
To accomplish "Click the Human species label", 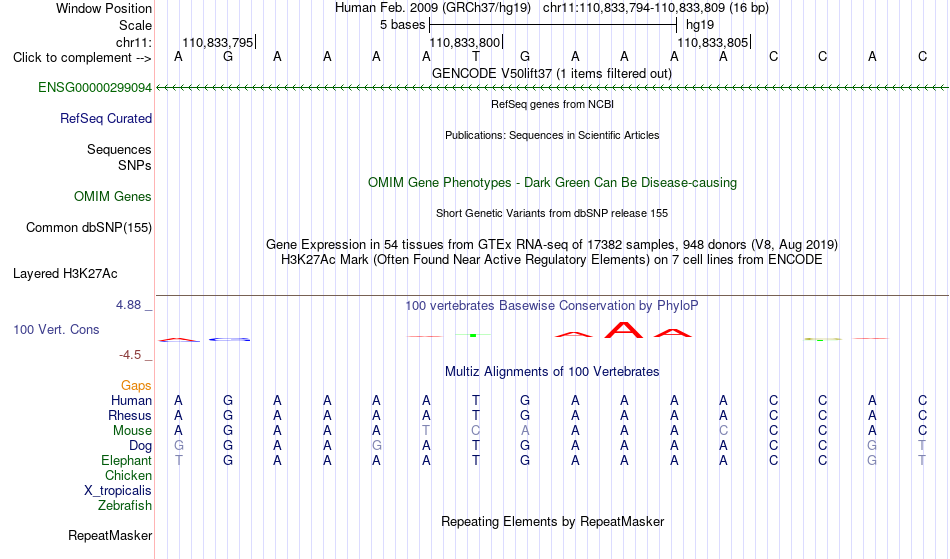I will point(131,401).
